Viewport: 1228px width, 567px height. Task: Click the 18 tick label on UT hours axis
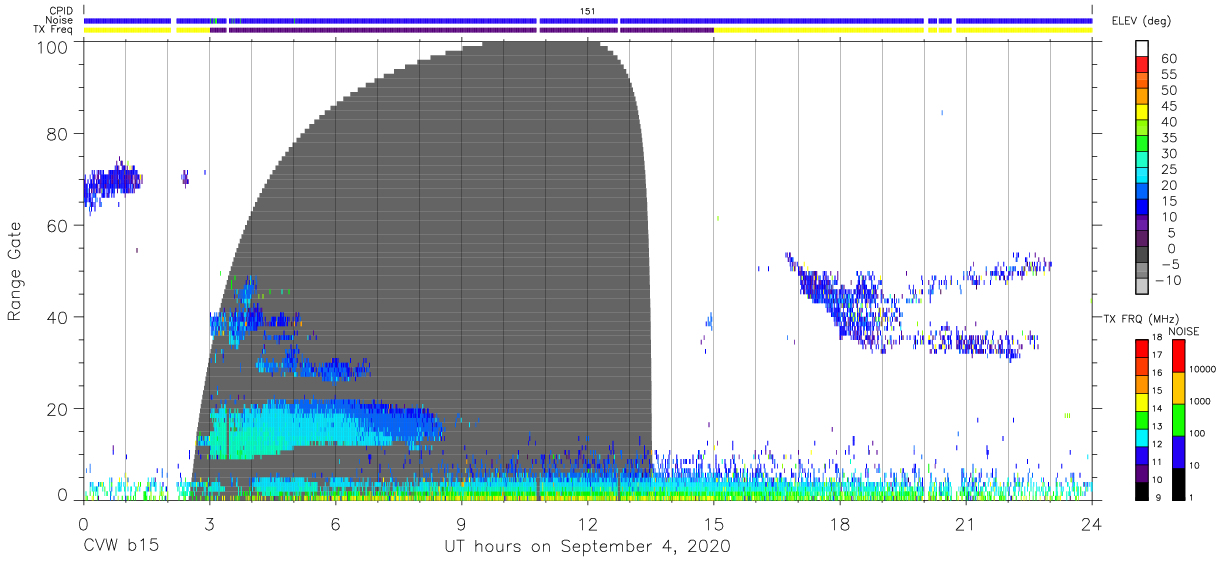click(x=840, y=524)
